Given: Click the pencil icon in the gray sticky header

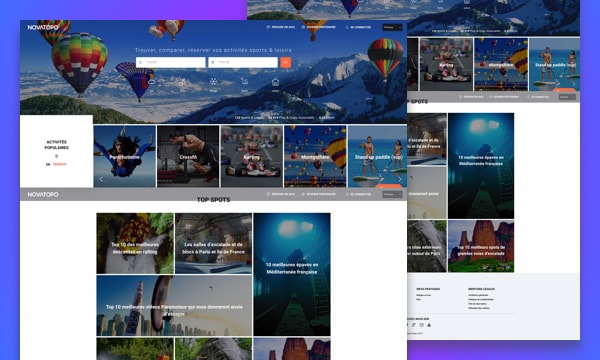Looking at the screenshot, I should (268, 194).
